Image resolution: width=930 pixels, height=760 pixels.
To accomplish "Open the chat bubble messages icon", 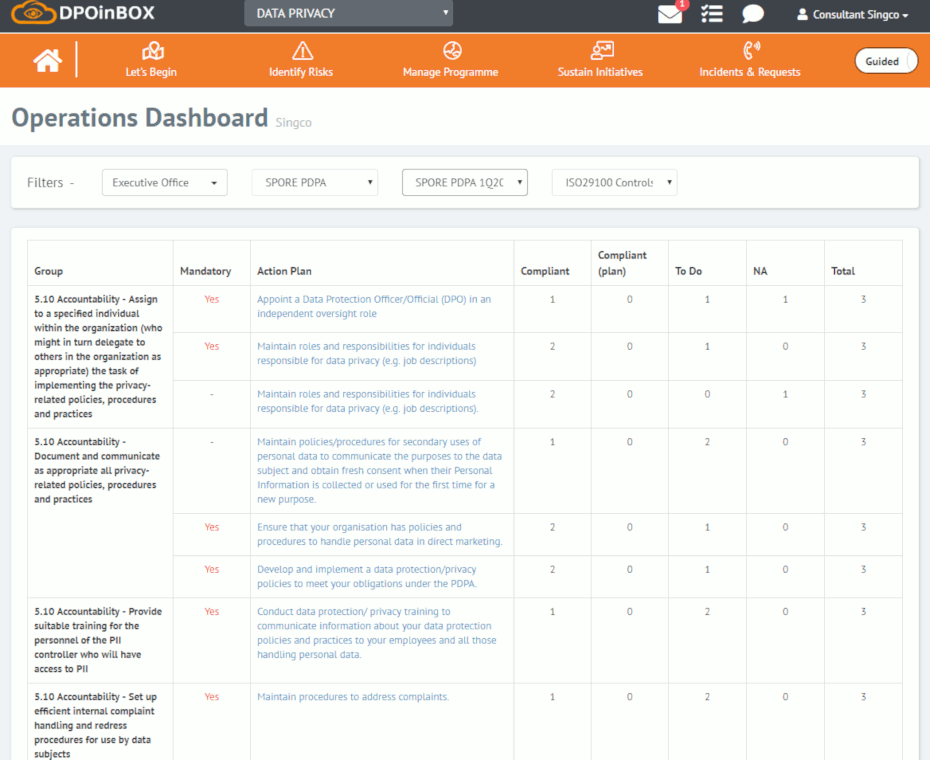I will tap(753, 14).
